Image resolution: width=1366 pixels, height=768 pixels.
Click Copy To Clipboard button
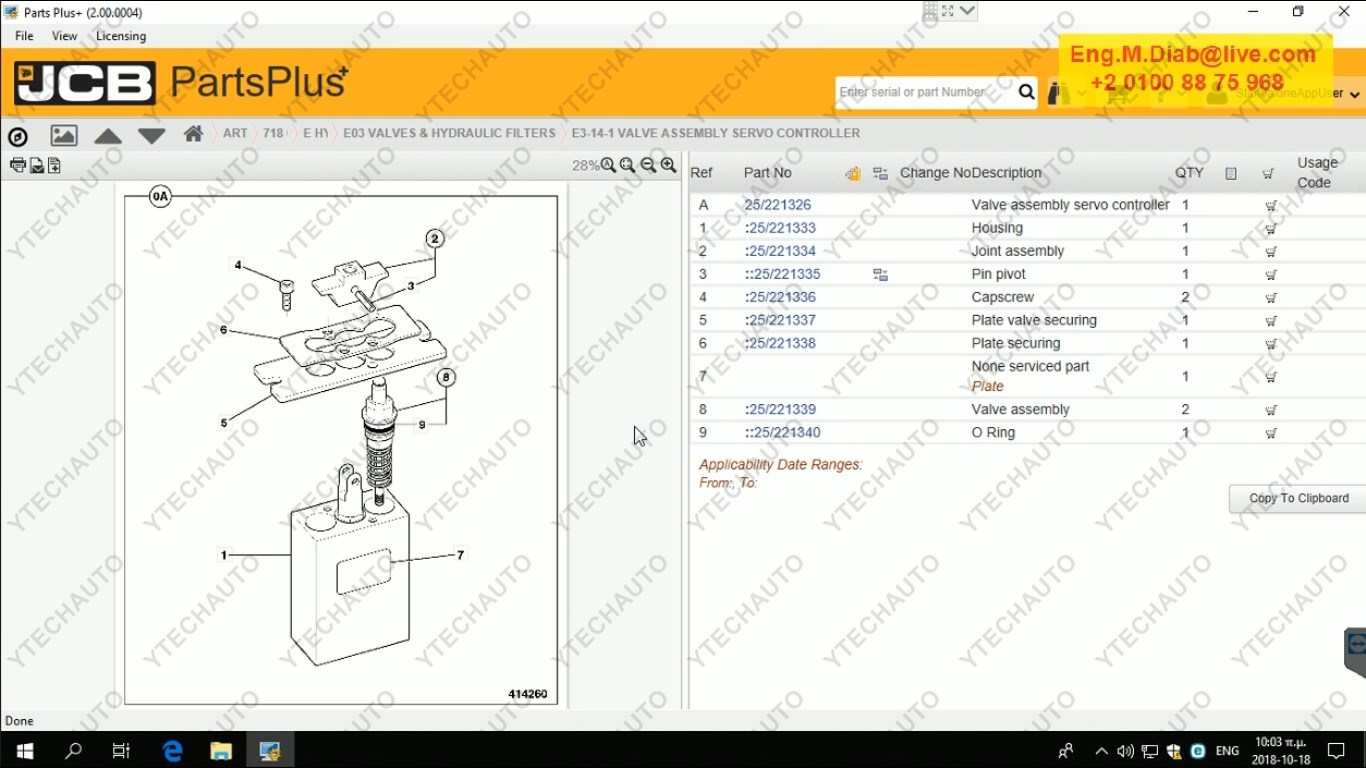coord(1298,498)
